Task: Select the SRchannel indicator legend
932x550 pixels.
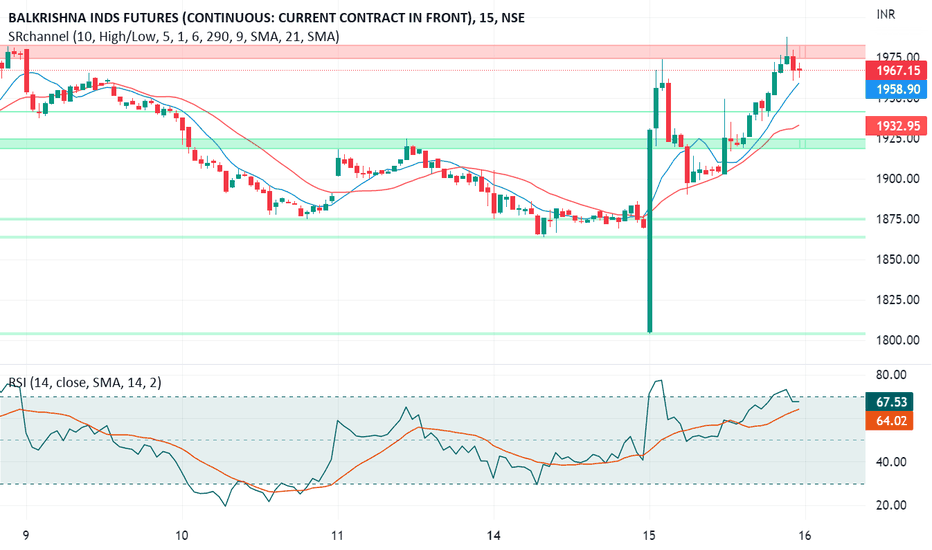Action: (174, 37)
